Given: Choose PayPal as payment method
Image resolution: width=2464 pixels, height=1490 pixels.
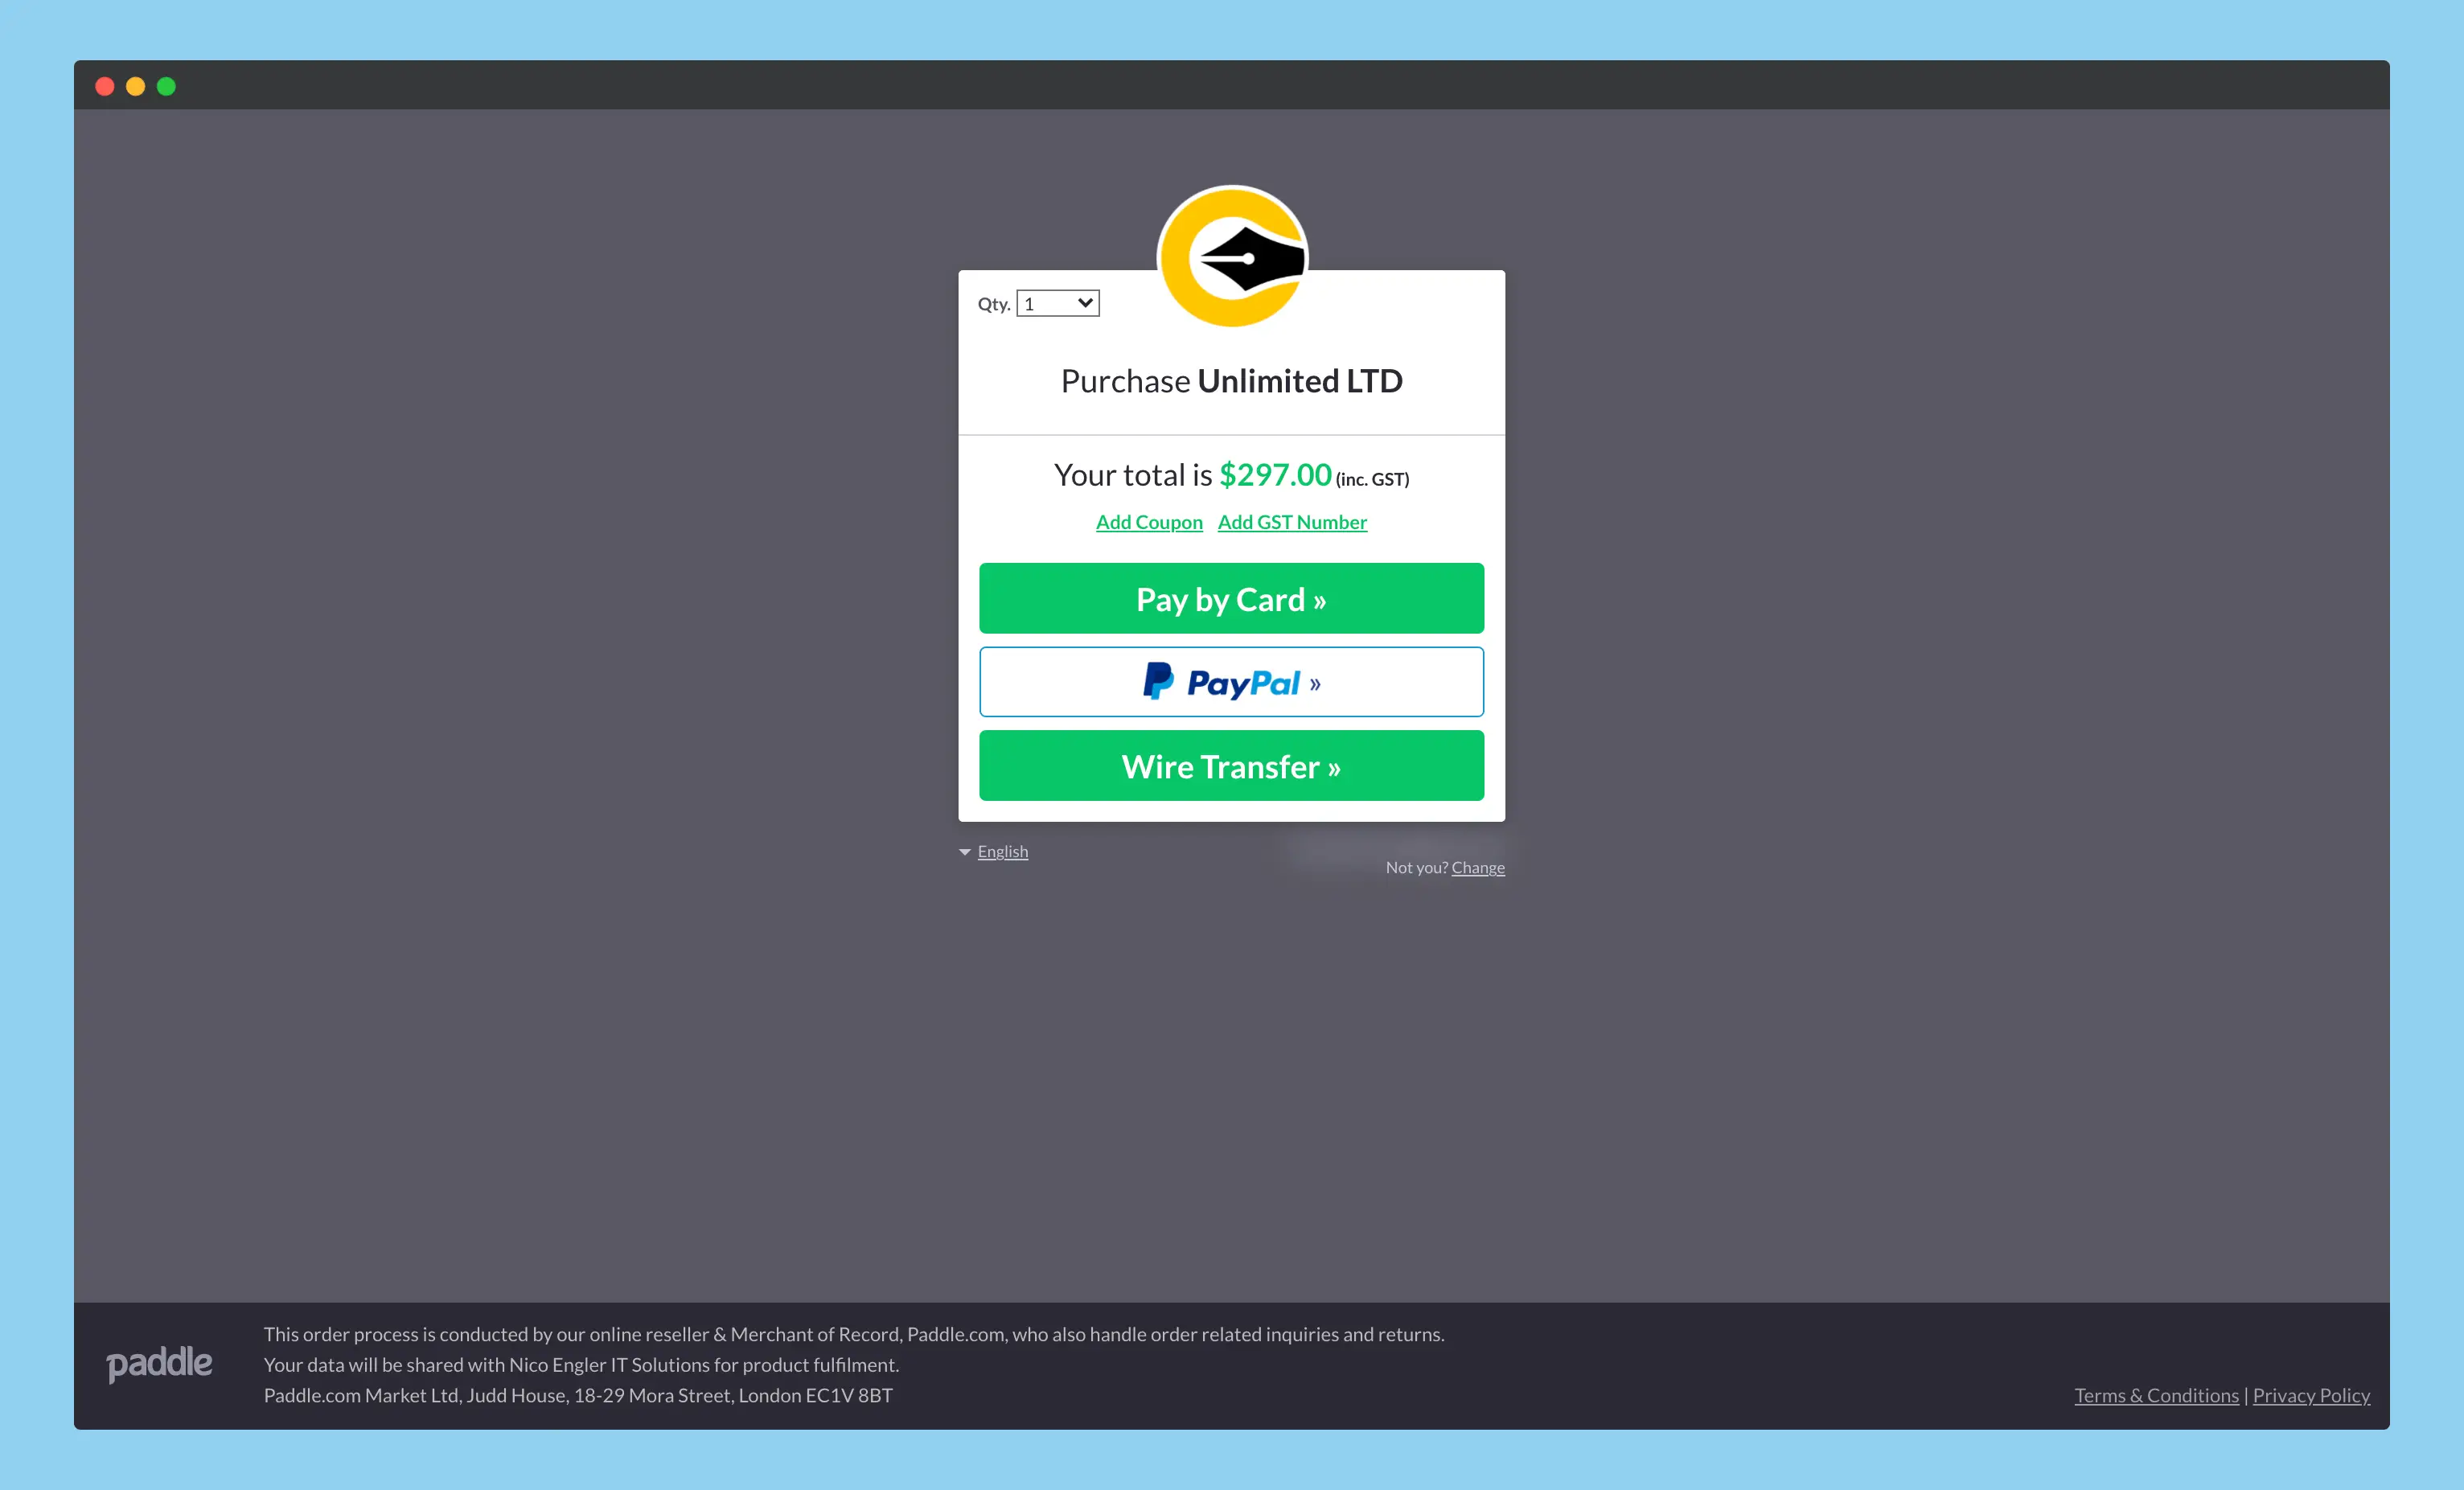Looking at the screenshot, I should coord(1231,682).
